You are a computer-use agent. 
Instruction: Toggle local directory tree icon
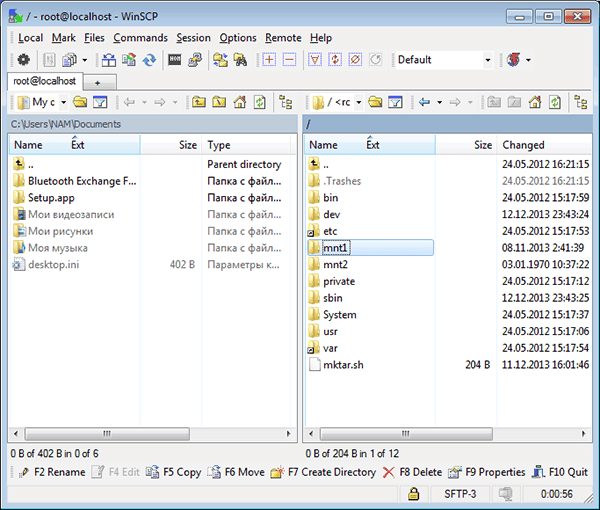pos(285,102)
